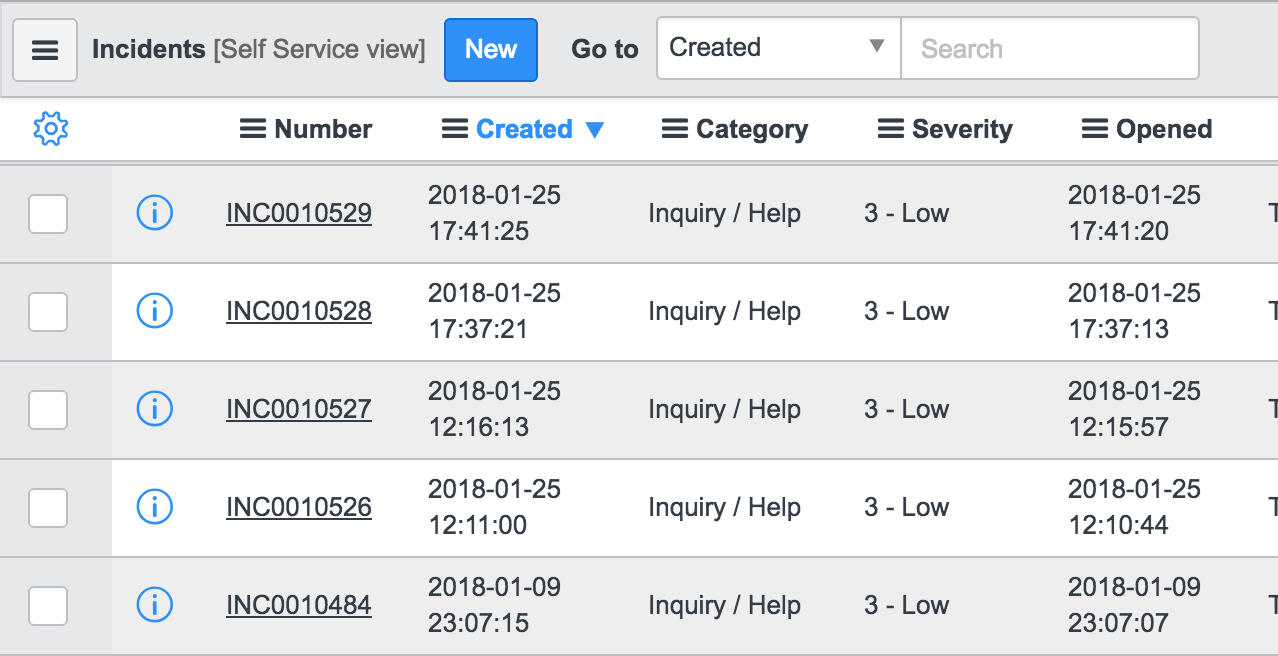Screen dimensions: 1278x656
Task: Open the hamburger context menu
Action: (44, 48)
